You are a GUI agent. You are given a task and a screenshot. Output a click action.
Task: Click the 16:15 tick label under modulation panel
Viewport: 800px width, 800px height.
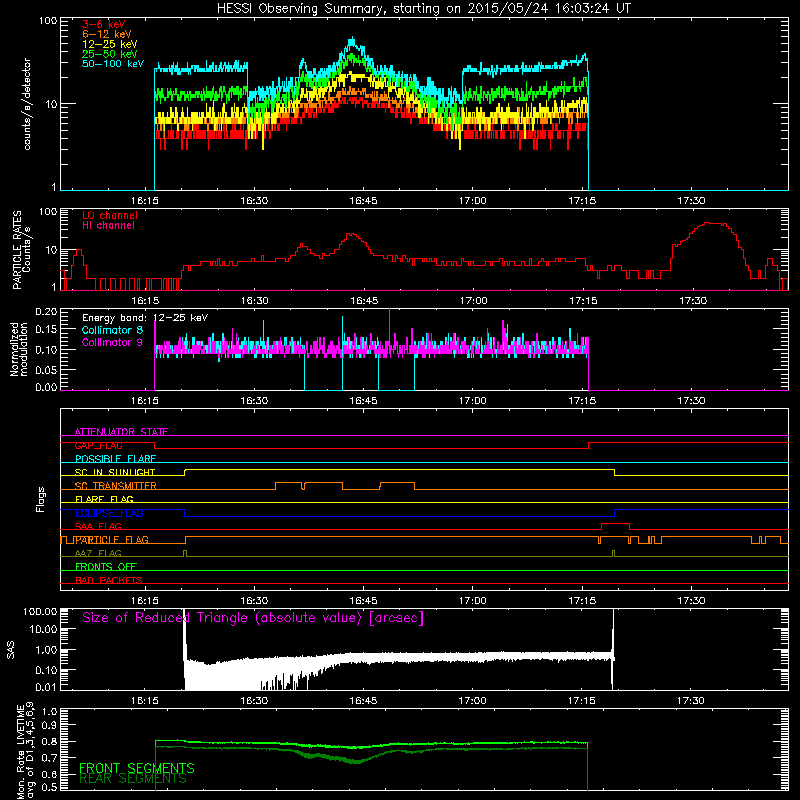[145, 401]
